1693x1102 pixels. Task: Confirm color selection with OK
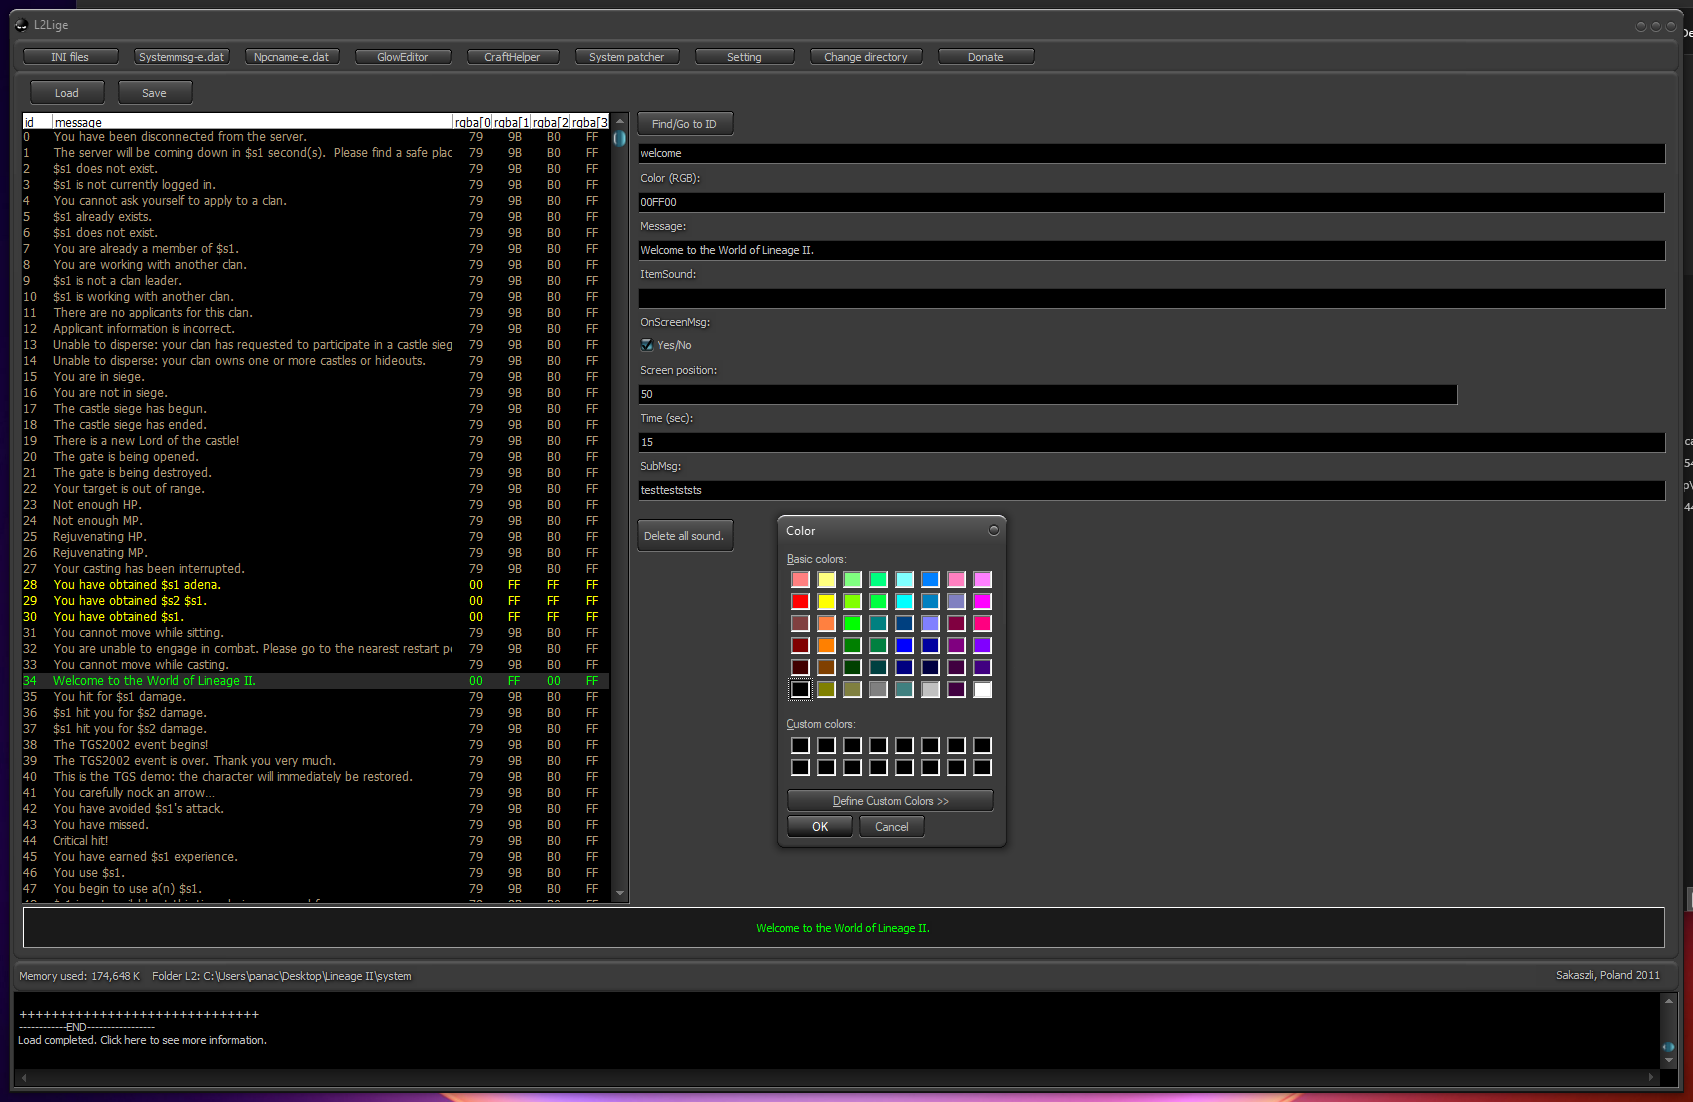pos(820,827)
